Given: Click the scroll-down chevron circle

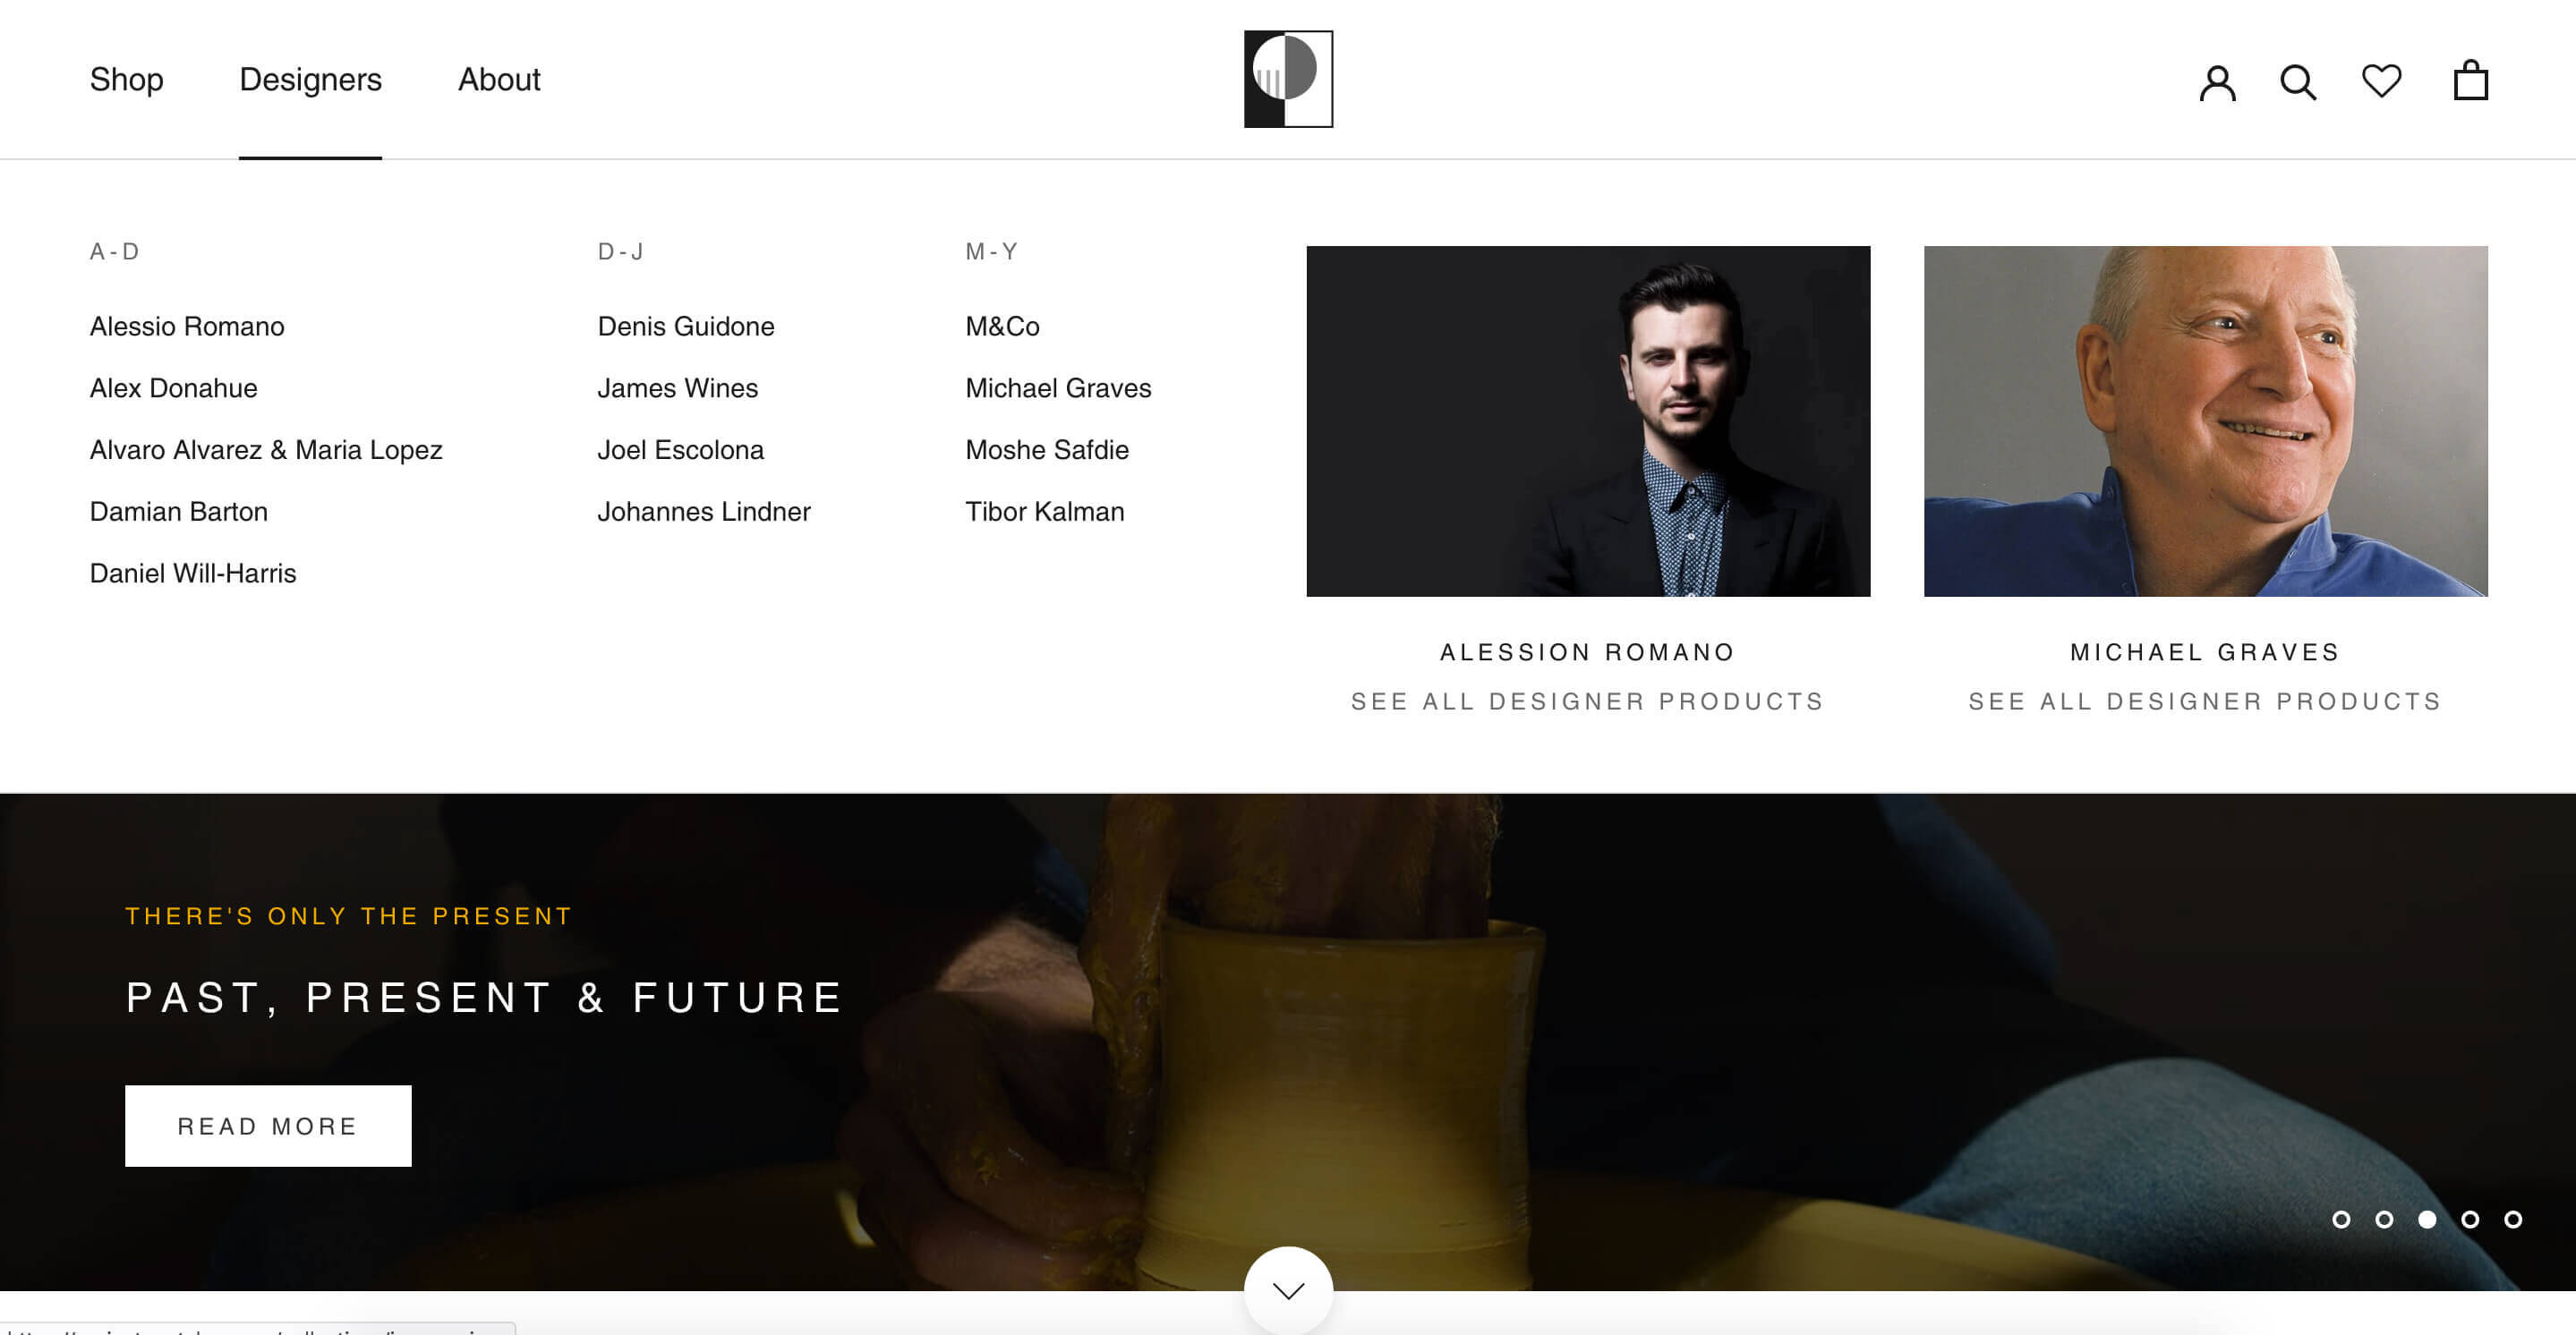Looking at the screenshot, I should pyautogui.click(x=1288, y=1290).
